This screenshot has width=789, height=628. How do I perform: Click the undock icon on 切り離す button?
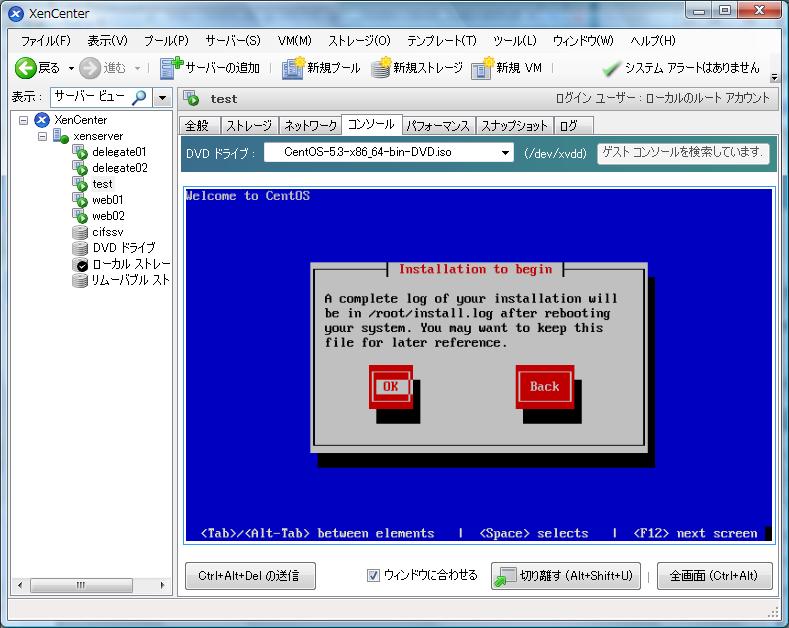tap(505, 577)
